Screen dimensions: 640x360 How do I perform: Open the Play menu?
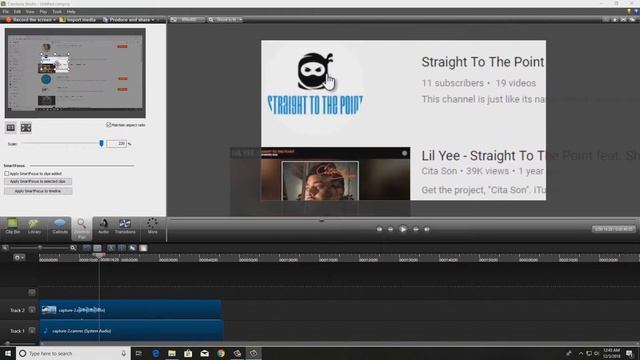[x=43, y=11]
